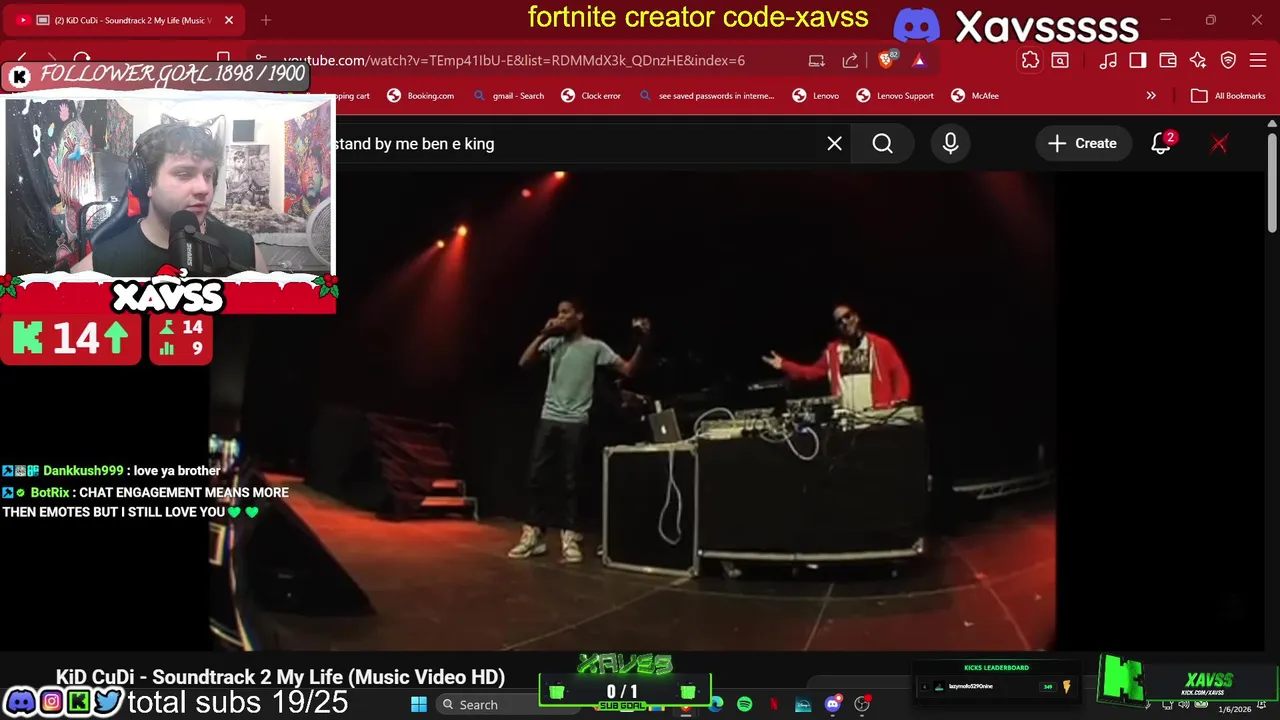Click the taskbar date 1/6/2026
The image size is (1280, 720).
1233,709
